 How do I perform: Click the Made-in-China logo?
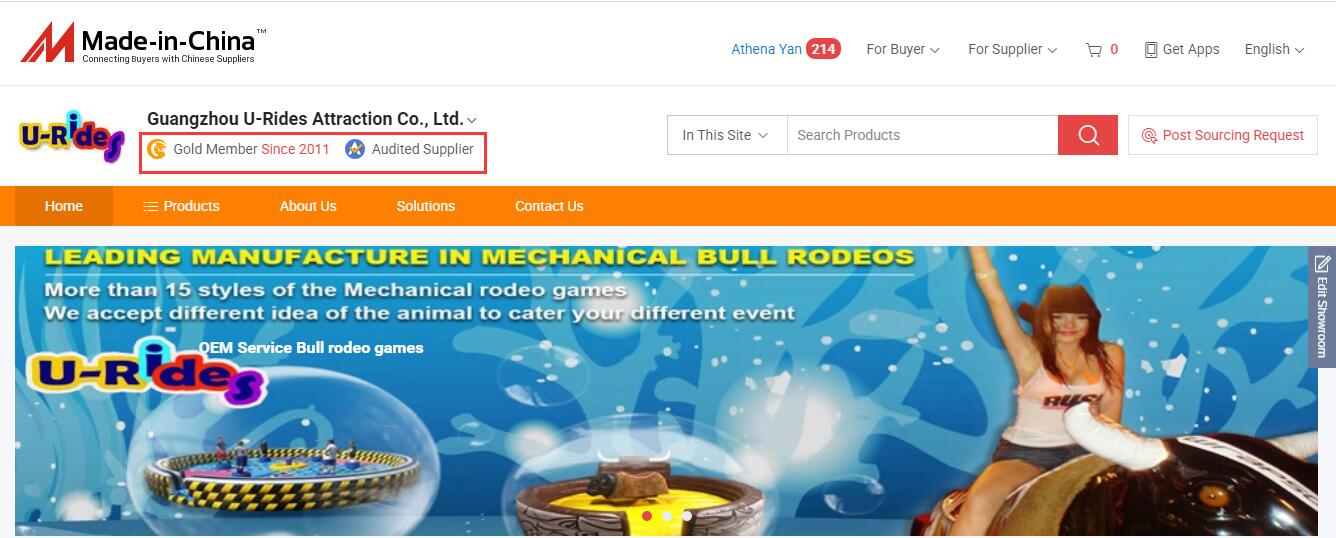(143, 44)
